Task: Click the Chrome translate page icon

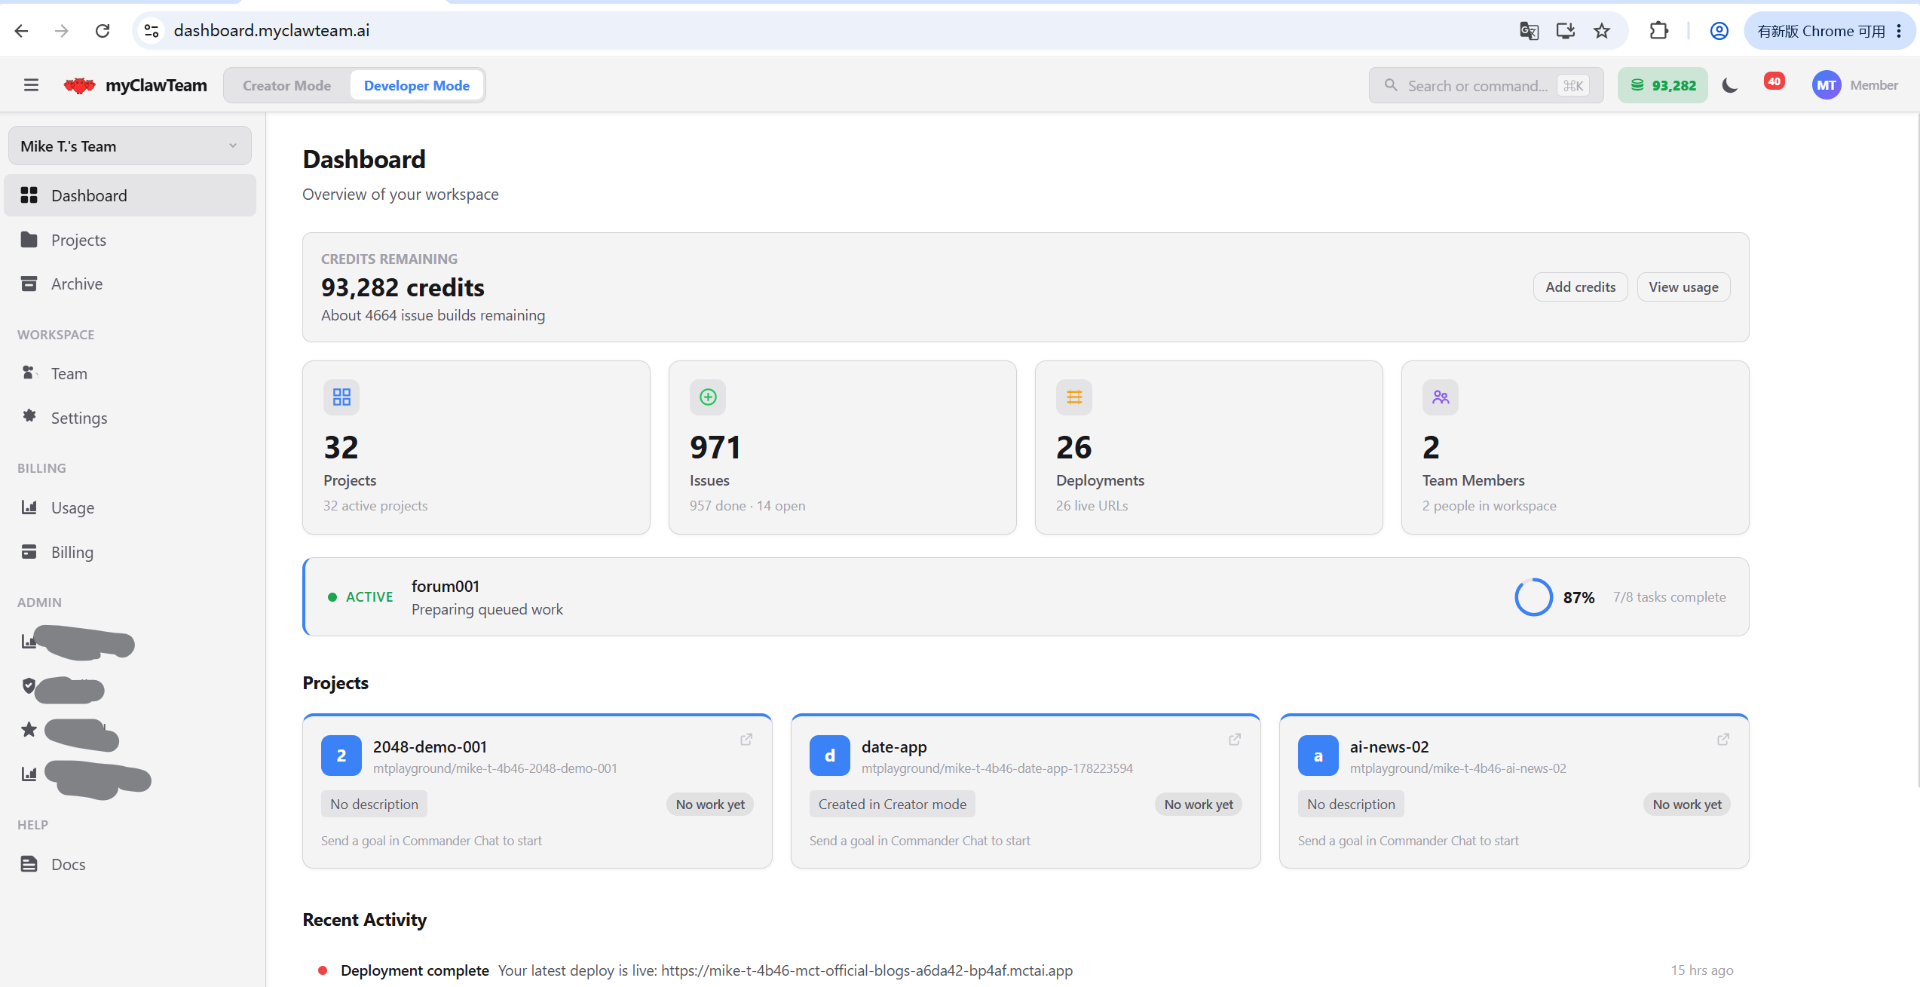Action: coord(1529,31)
